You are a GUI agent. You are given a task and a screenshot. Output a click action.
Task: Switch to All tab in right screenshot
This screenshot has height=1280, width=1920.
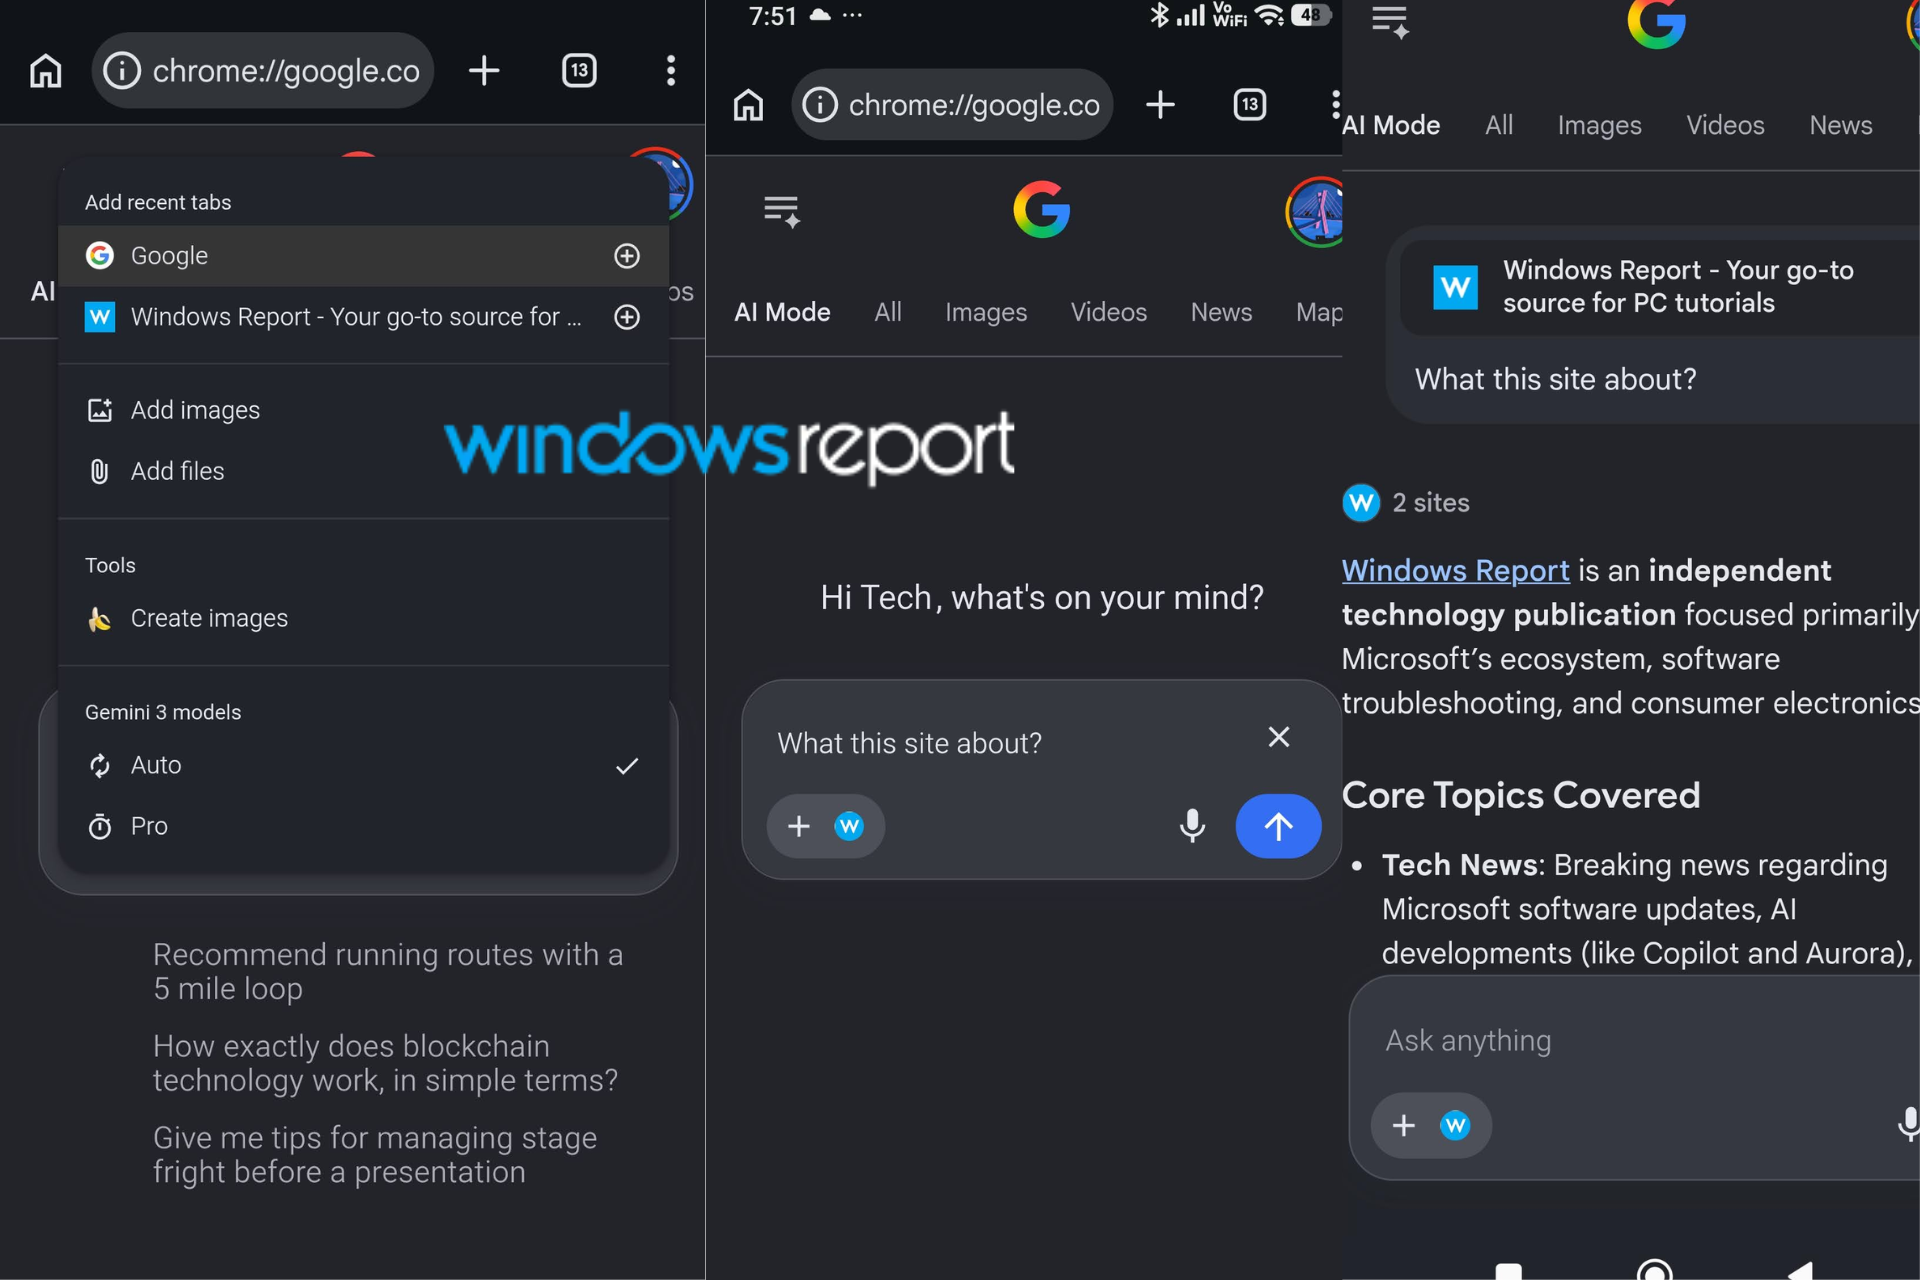coord(1499,126)
